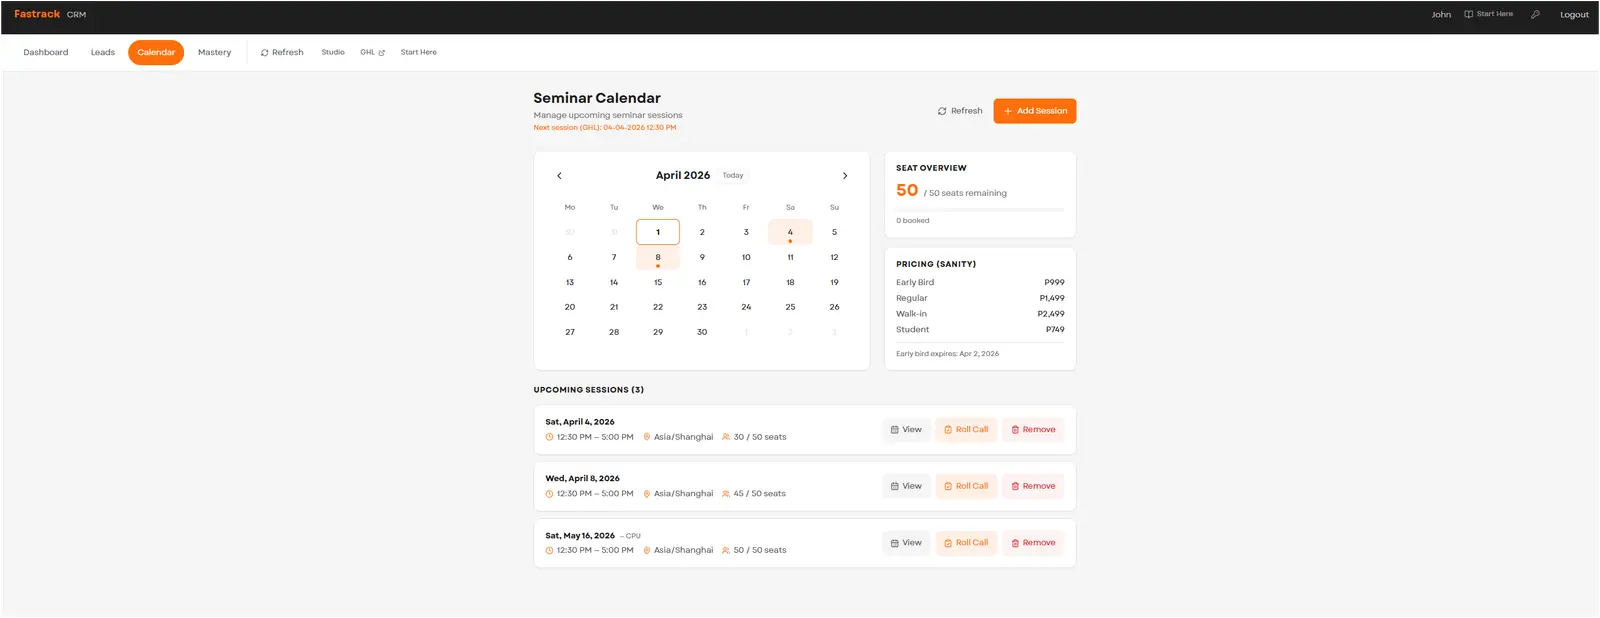This screenshot has width=1600, height=618.
Task: Jump to Today in the calendar
Action: [733, 175]
